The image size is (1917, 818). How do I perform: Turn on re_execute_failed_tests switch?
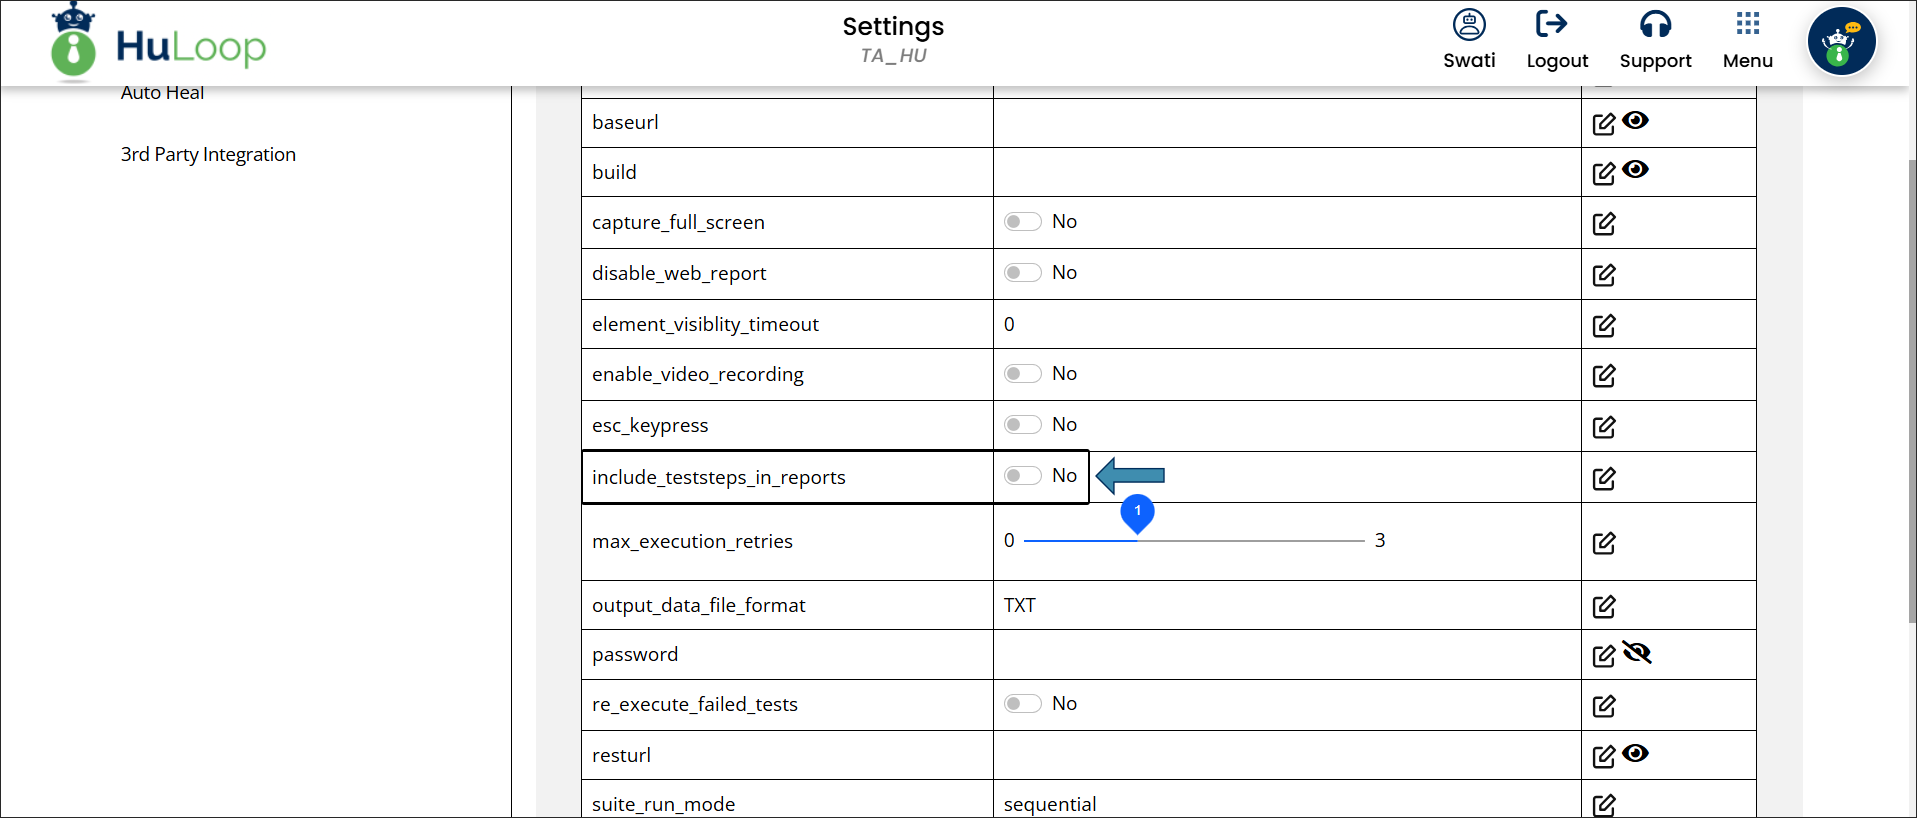click(x=1022, y=704)
